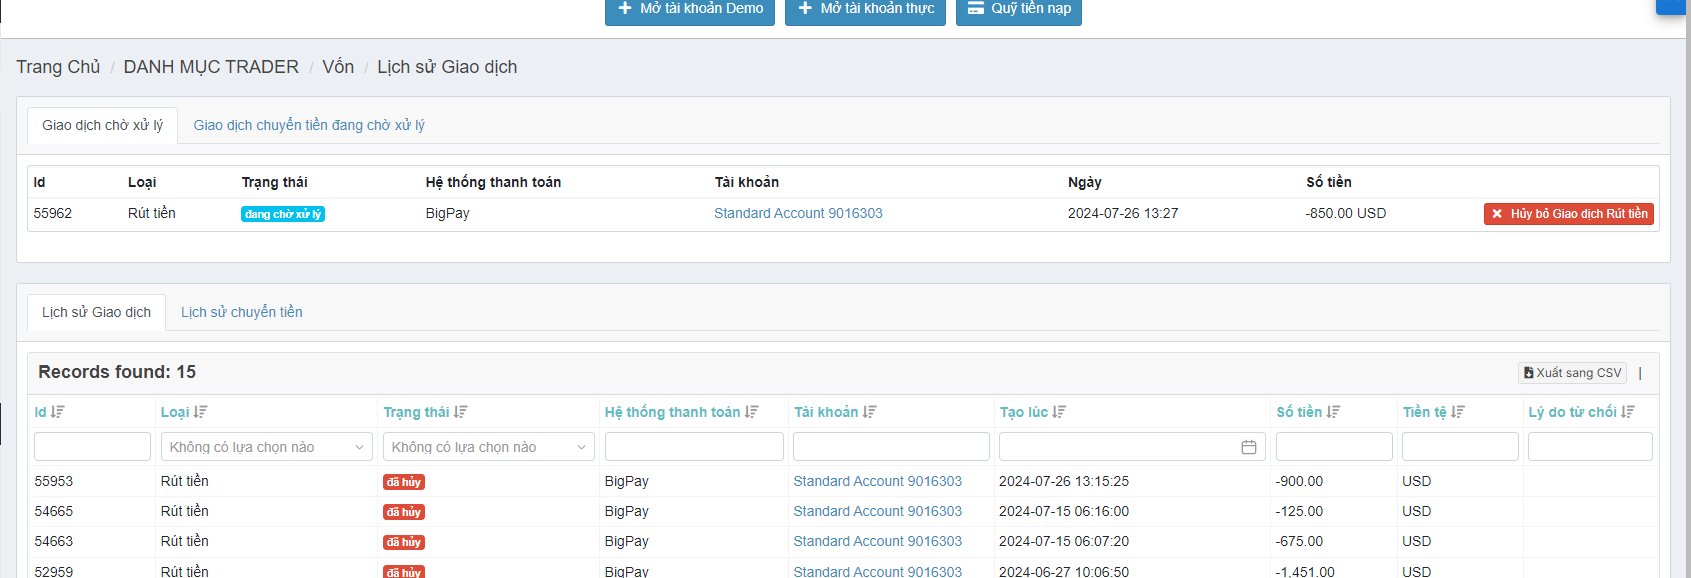The image size is (1691, 578).
Task: Sort by Tạo lúc column icon
Action: point(1059,412)
